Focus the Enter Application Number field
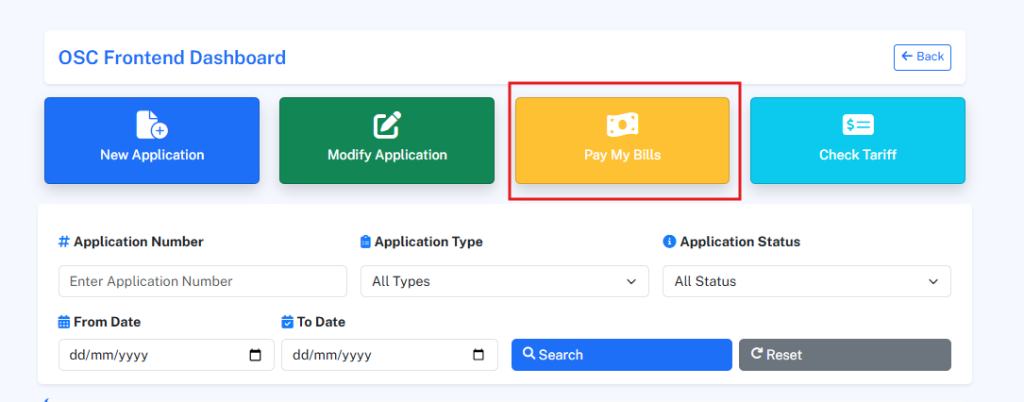The image size is (1024, 402). [x=202, y=281]
